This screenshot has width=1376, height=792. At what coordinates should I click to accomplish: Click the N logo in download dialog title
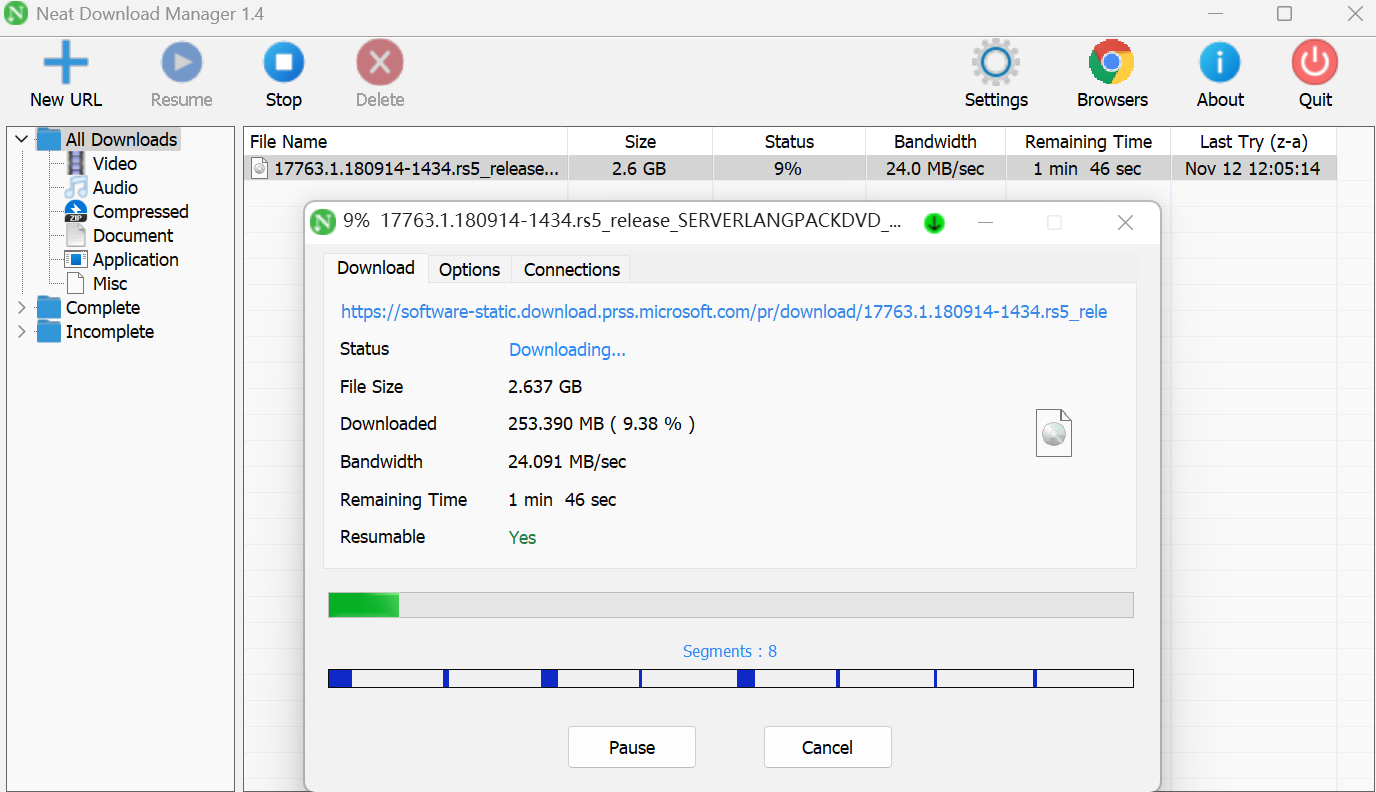coord(322,222)
